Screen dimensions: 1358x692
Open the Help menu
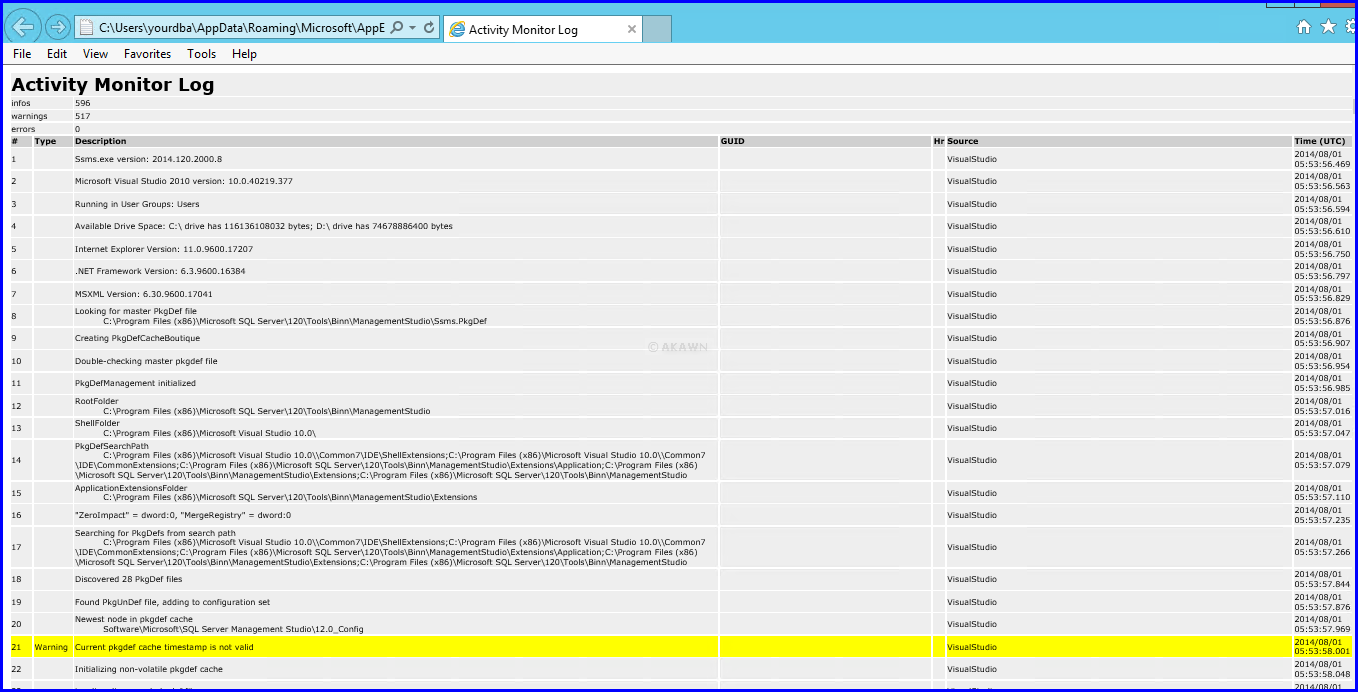point(244,54)
